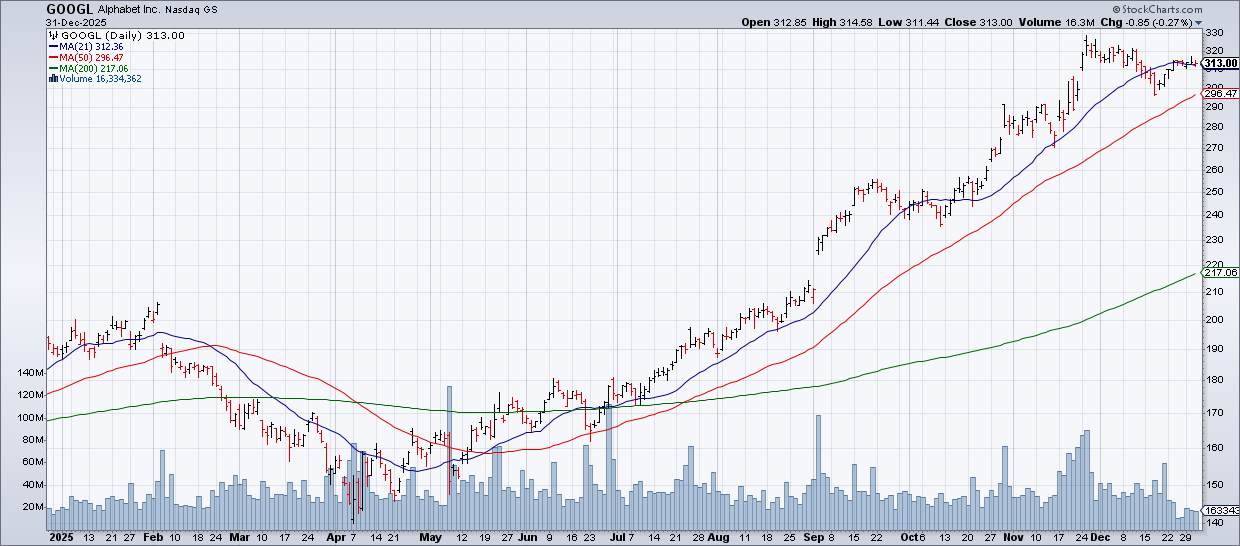This screenshot has height=546, width=1240.
Task: Open the dropdown arrow next to Chg value
Action: click(x=1199, y=22)
